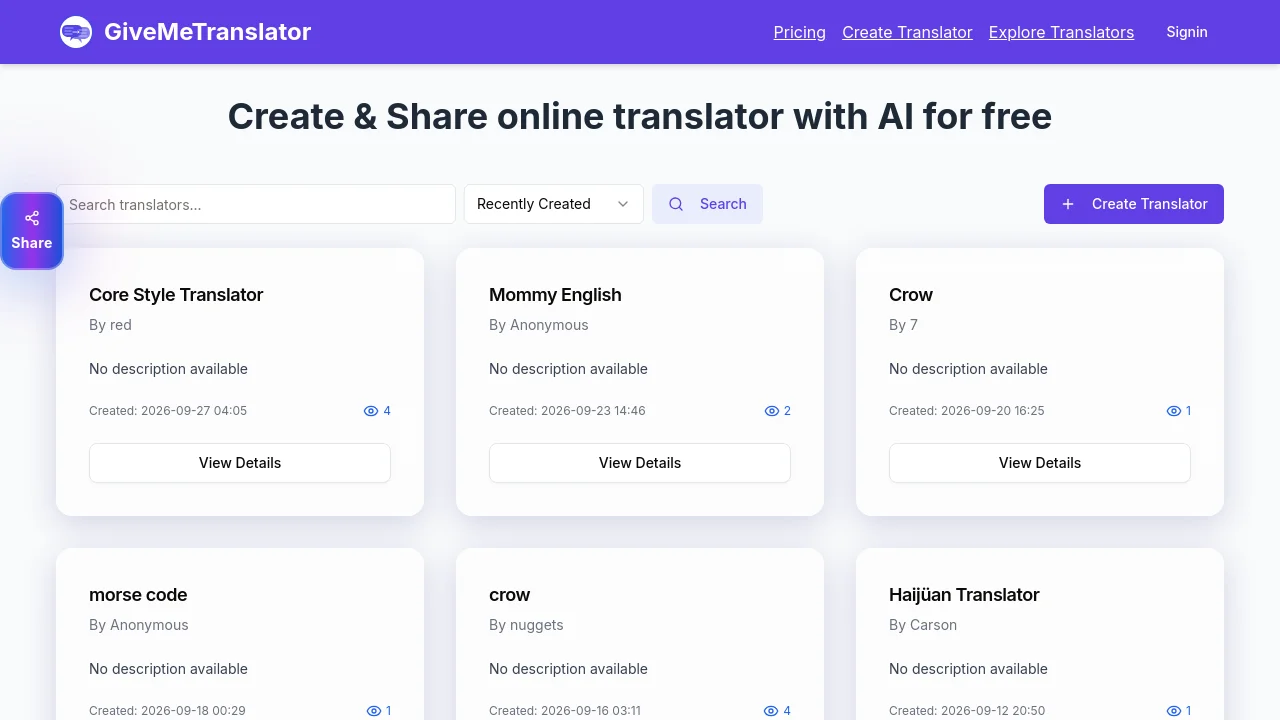
Task: Click the crow title on the card by nuggets
Action: (509, 595)
